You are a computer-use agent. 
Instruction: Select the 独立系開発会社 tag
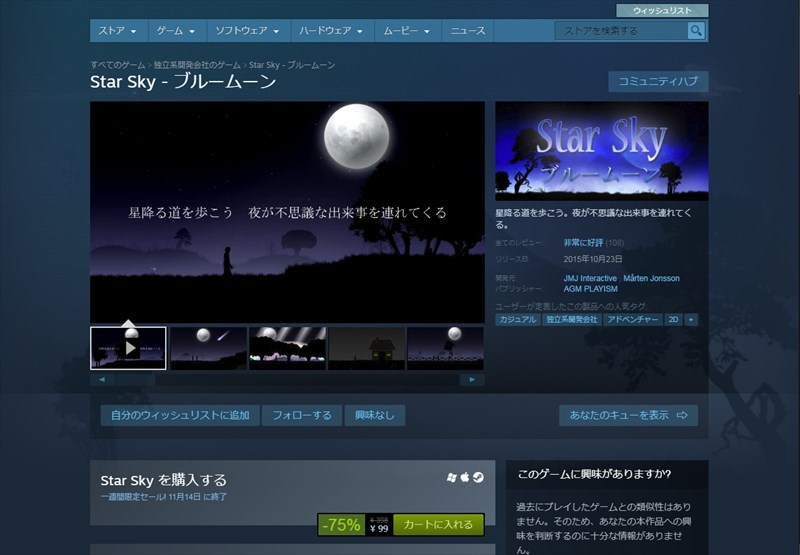pos(572,319)
